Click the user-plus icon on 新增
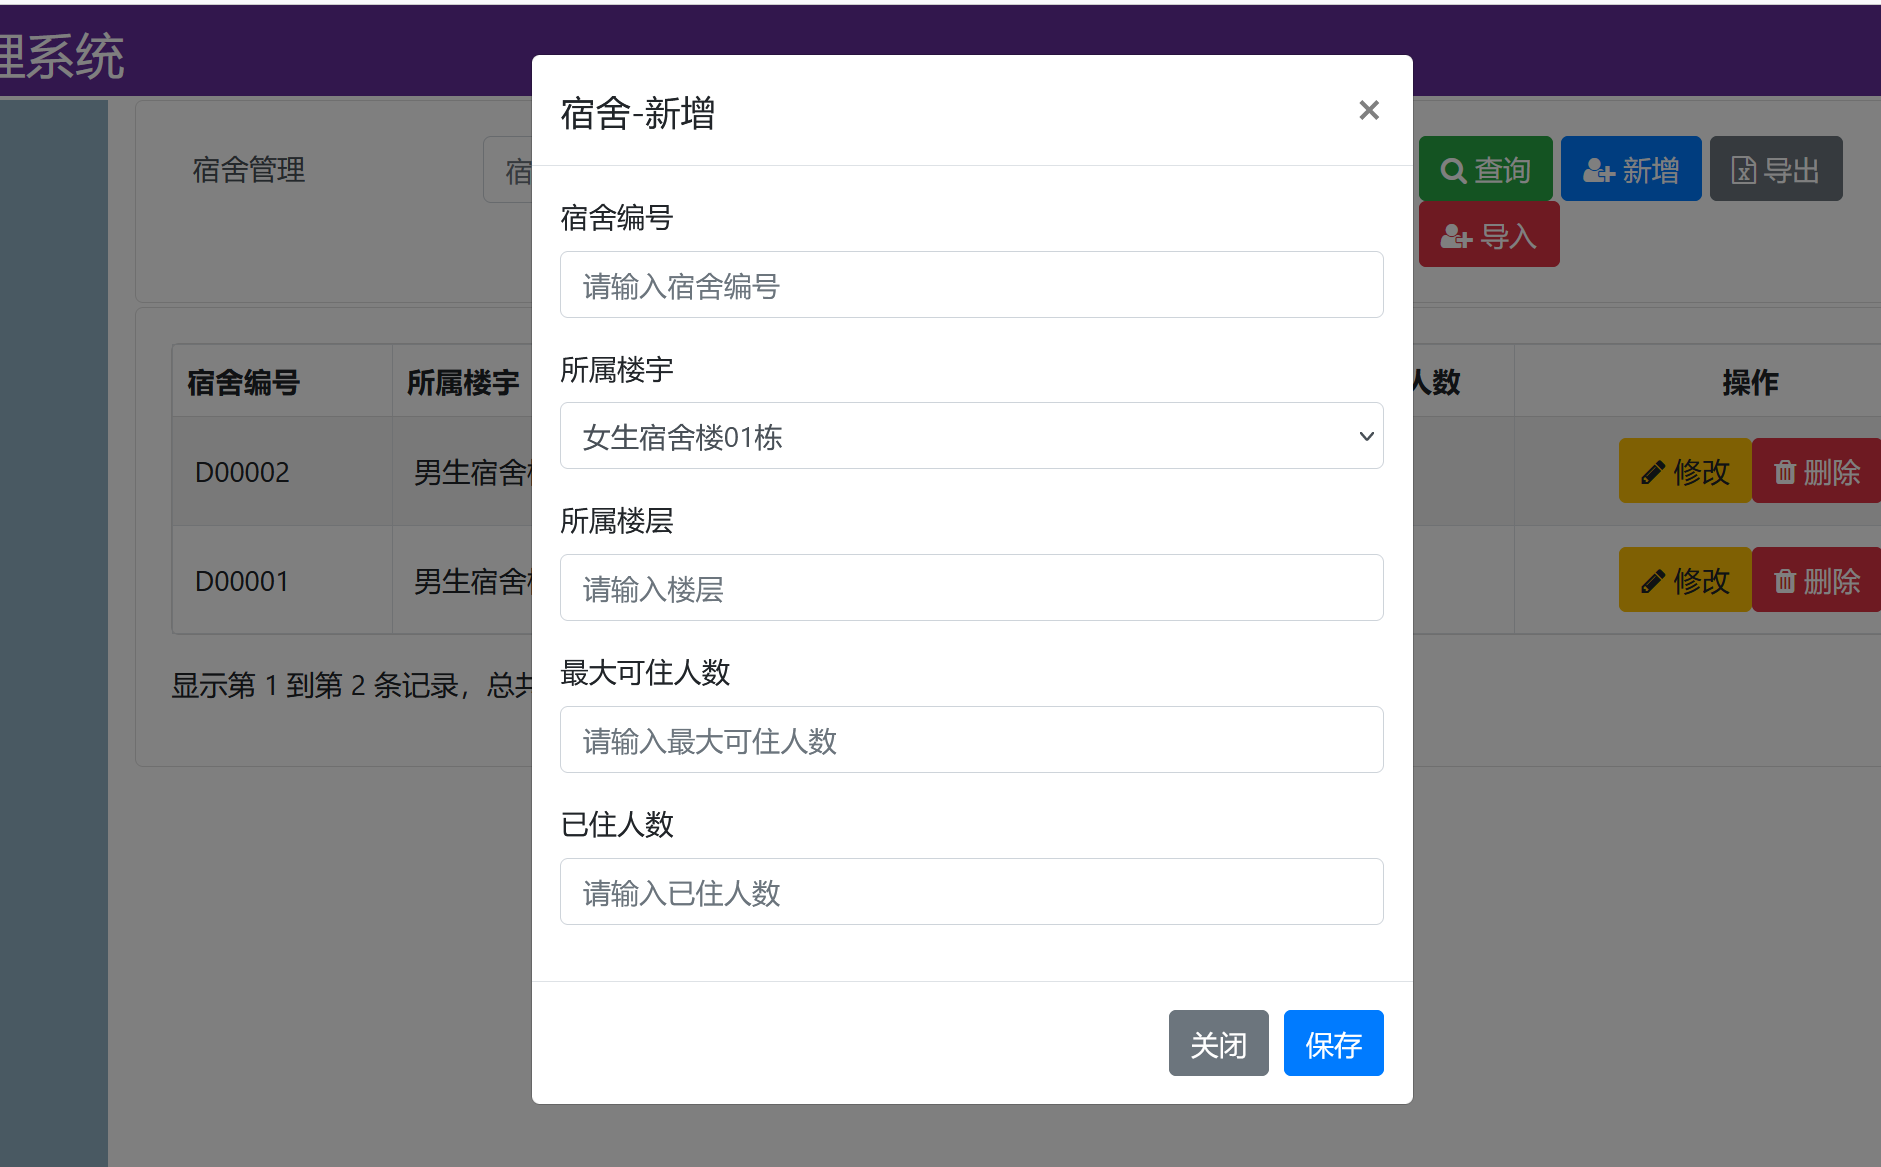 click(1598, 171)
